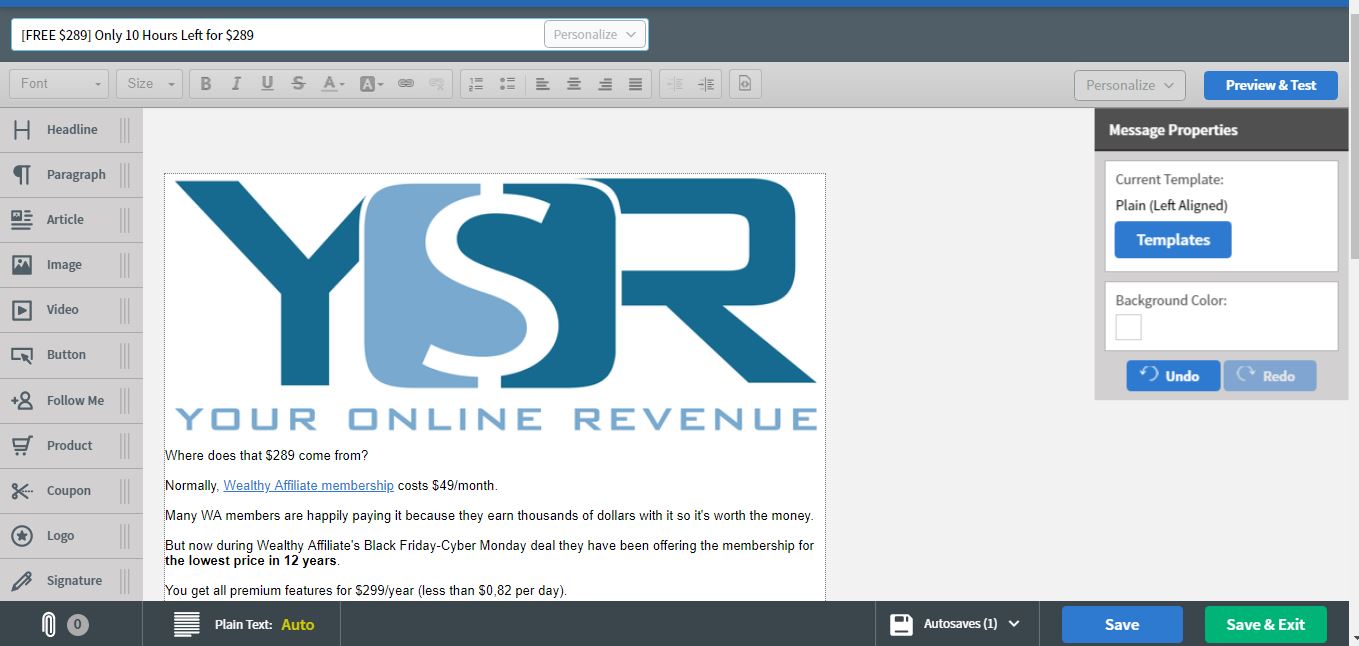Pick the message background color swatch
The width and height of the screenshot is (1359, 646).
(x=1128, y=327)
